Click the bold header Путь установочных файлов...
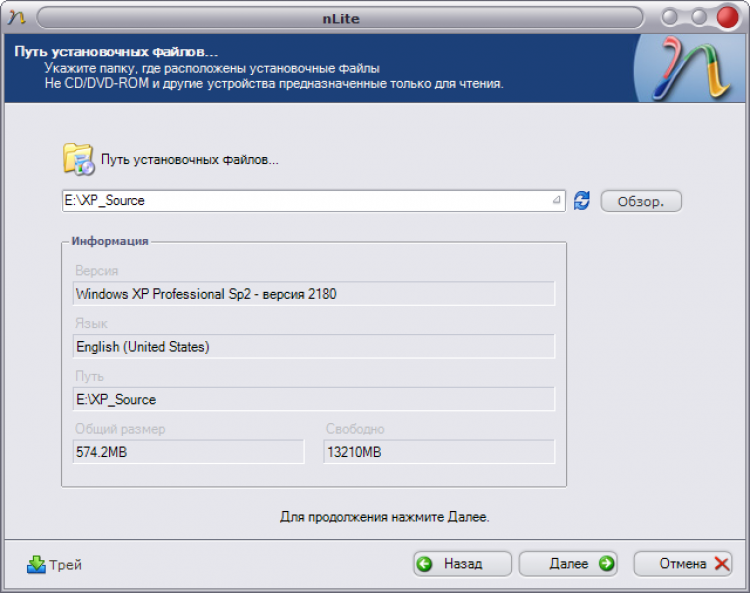Image resolution: width=750 pixels, height=593 pixels. 116,52
